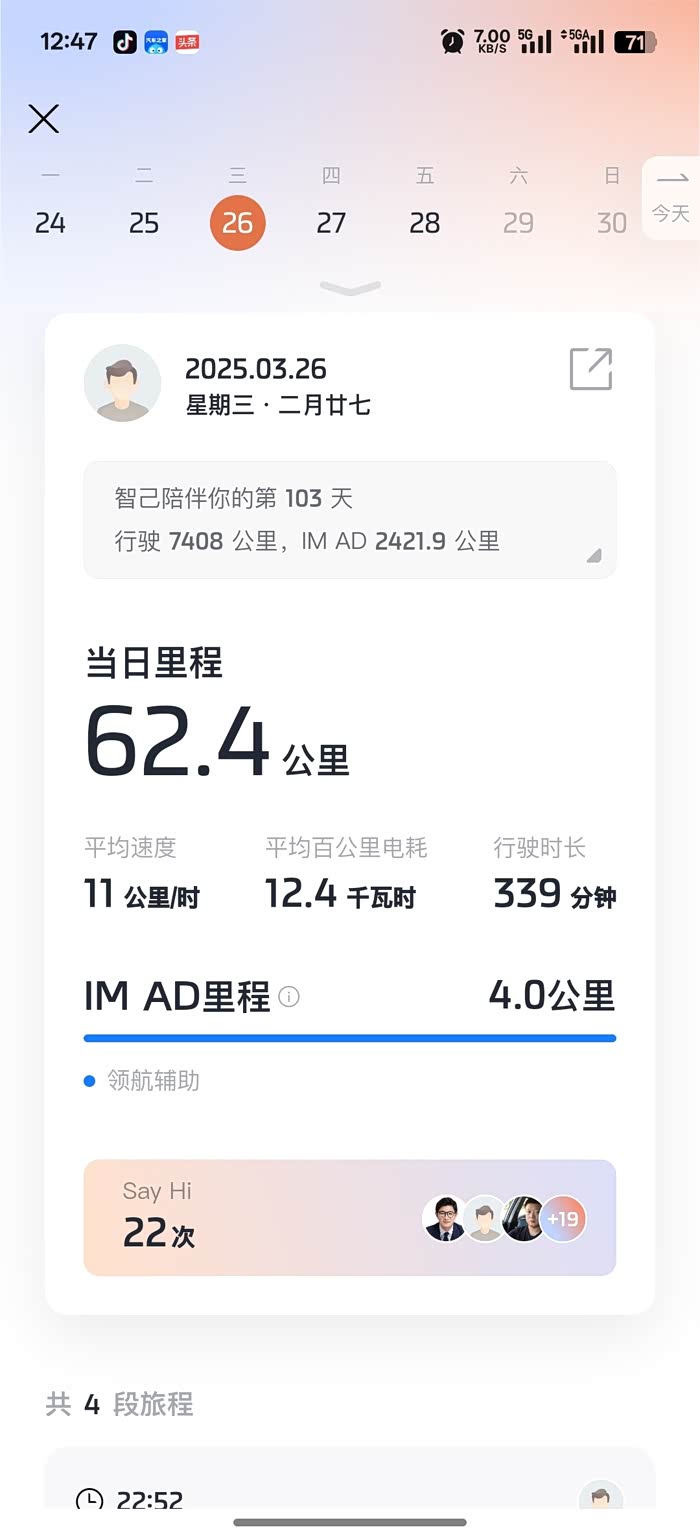The width and height of the screenshot is (700, 1540).
Task: Expand the 智己陪伴你的第 103 天 note box corner
Action: (x=594, y=556)
